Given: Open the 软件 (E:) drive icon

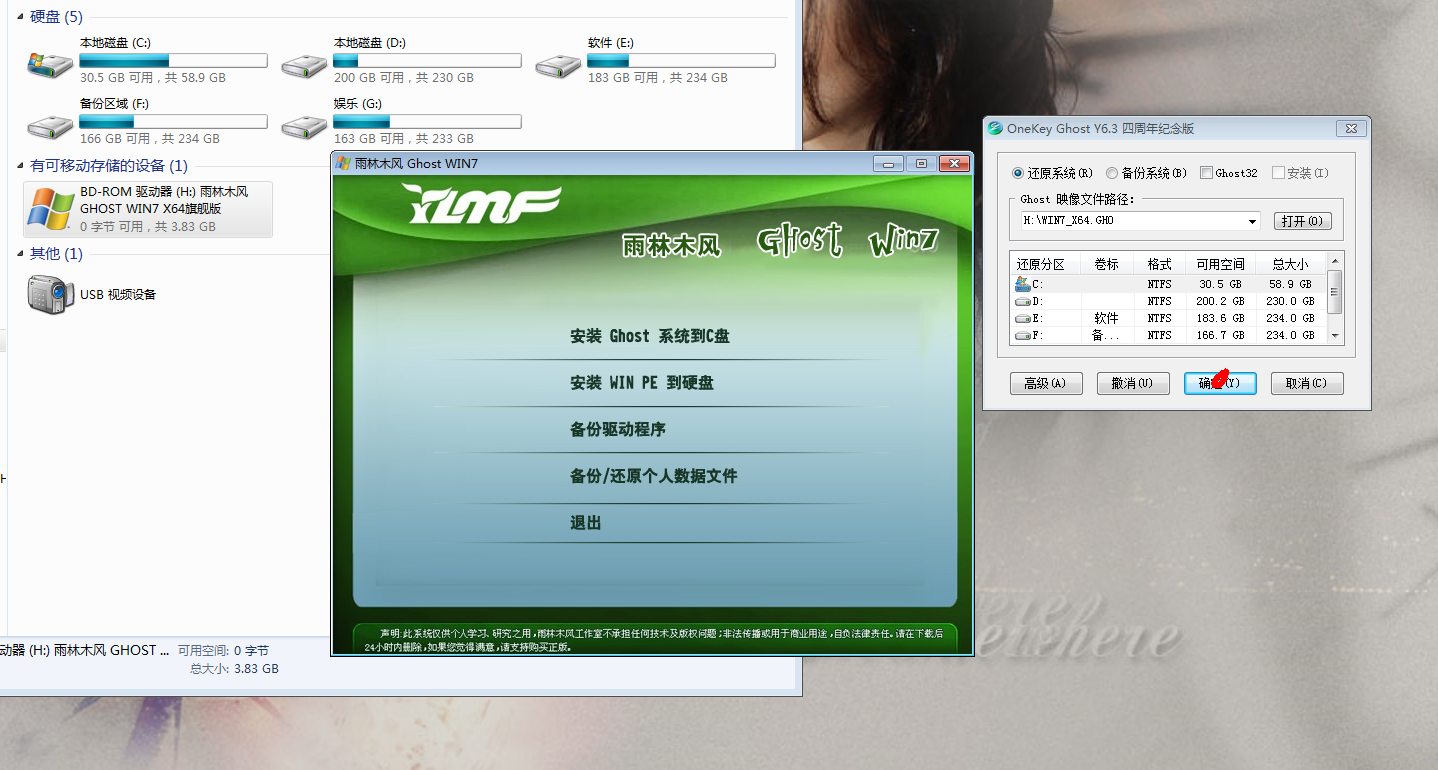Looking at the screenshot, I should coord(558,65).
